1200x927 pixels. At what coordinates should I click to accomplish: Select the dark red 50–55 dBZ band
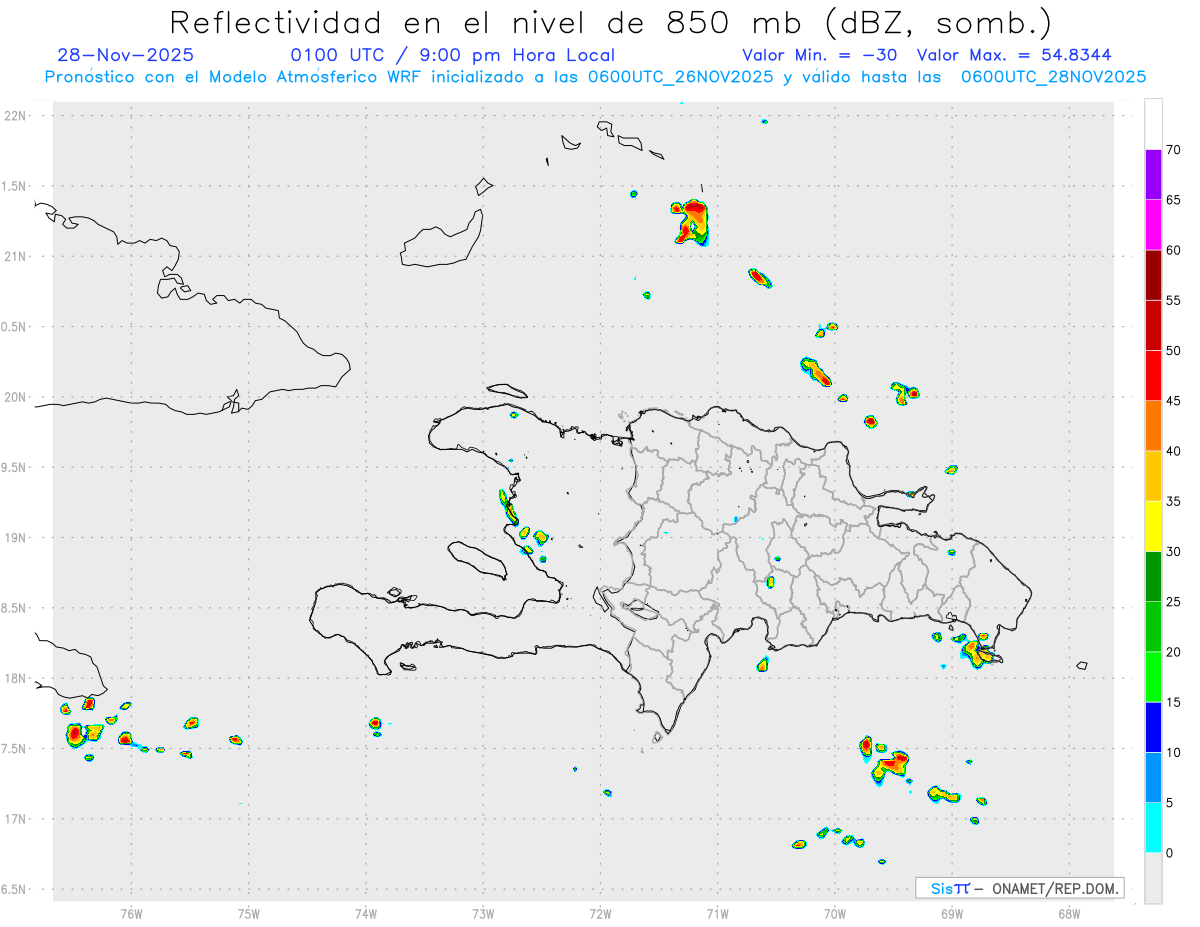coord(1153,326)
